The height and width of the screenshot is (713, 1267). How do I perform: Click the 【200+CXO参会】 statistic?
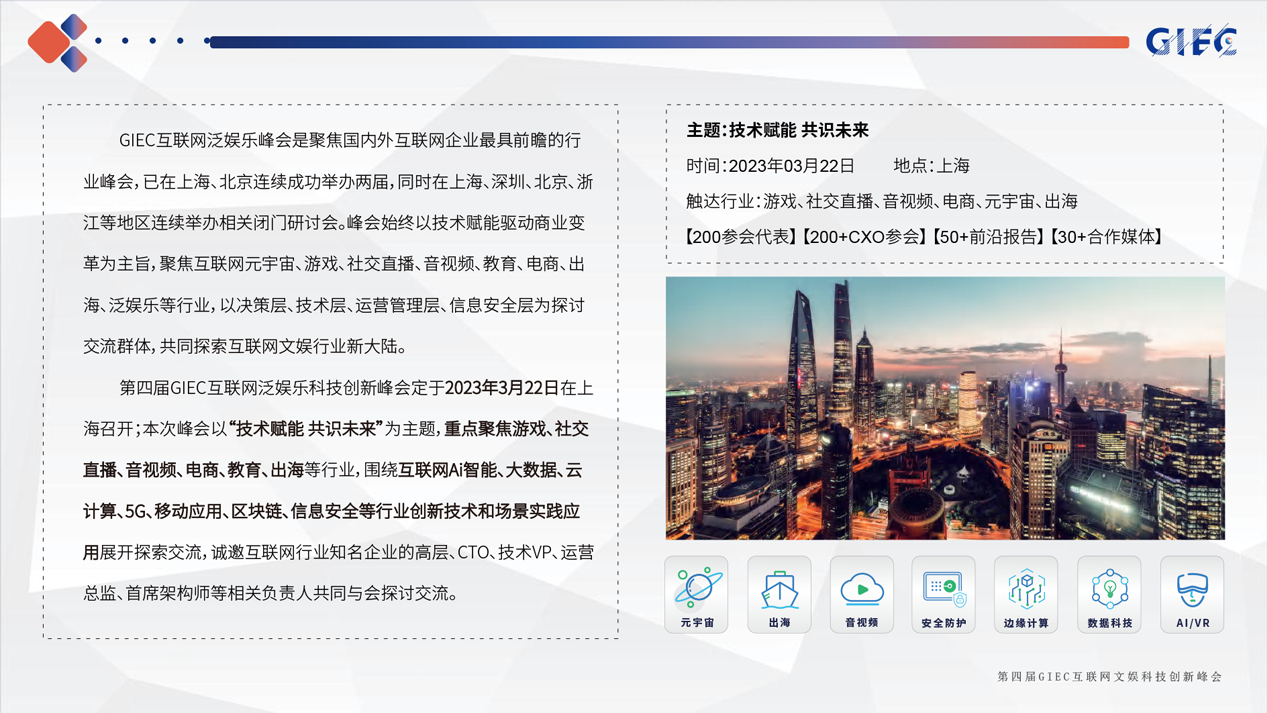click(863, 237)
